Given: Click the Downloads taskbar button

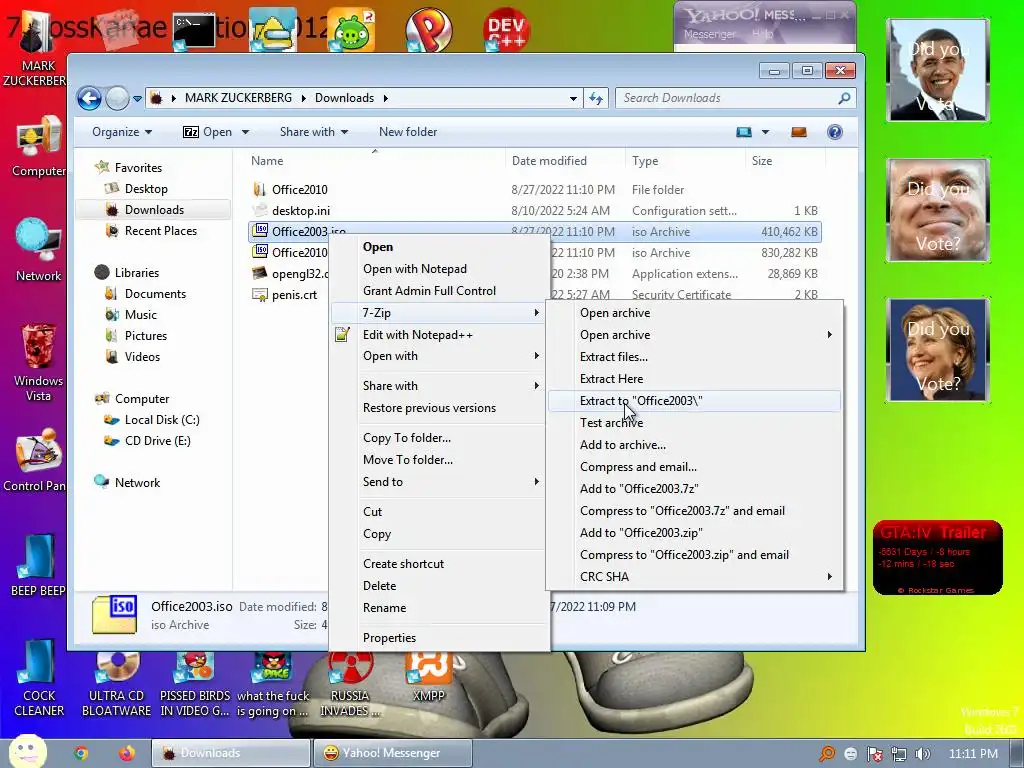Looking at the screenshot, I should pos(231,753).
